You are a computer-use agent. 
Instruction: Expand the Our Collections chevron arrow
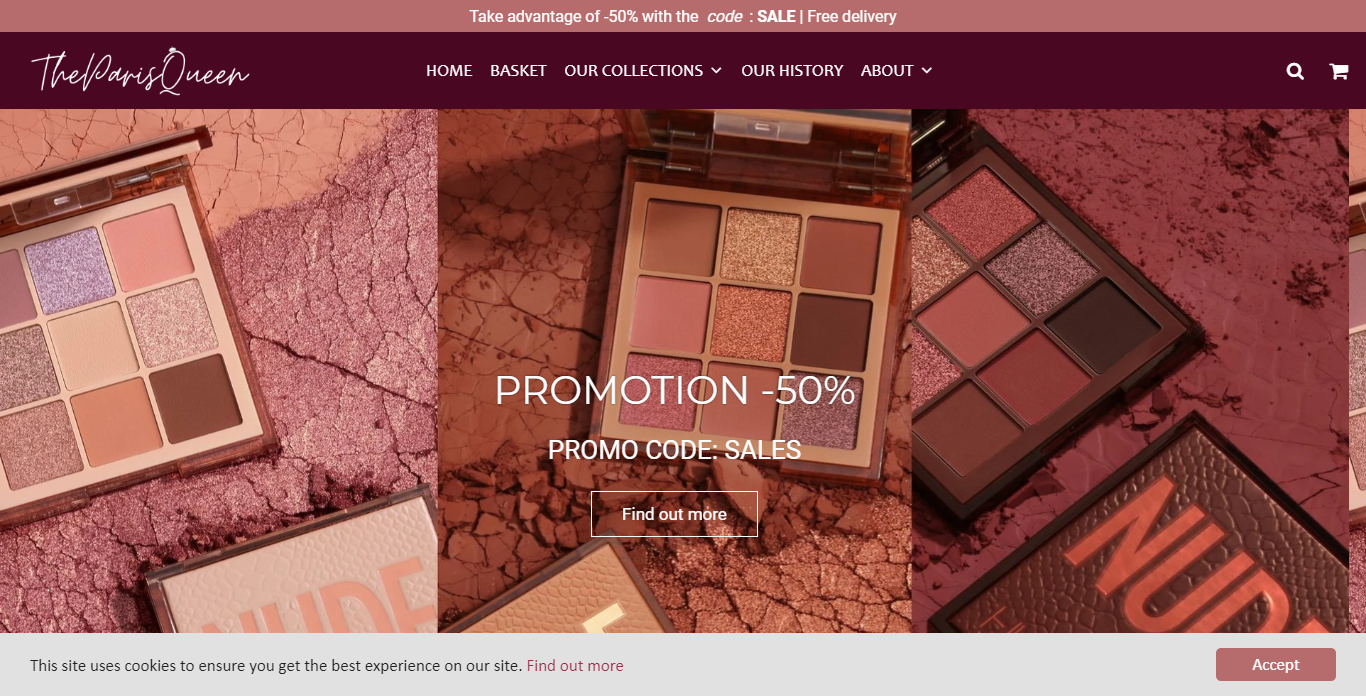tap(716, 71)
